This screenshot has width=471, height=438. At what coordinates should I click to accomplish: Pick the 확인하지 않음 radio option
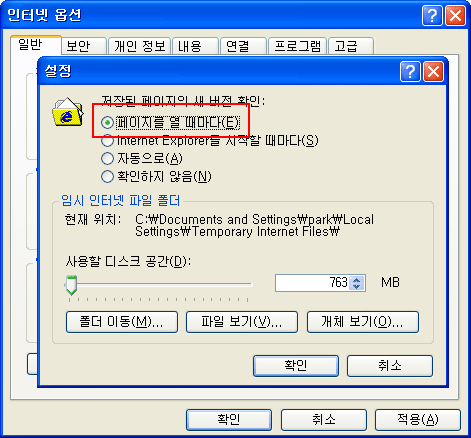[x=107, y=176]
